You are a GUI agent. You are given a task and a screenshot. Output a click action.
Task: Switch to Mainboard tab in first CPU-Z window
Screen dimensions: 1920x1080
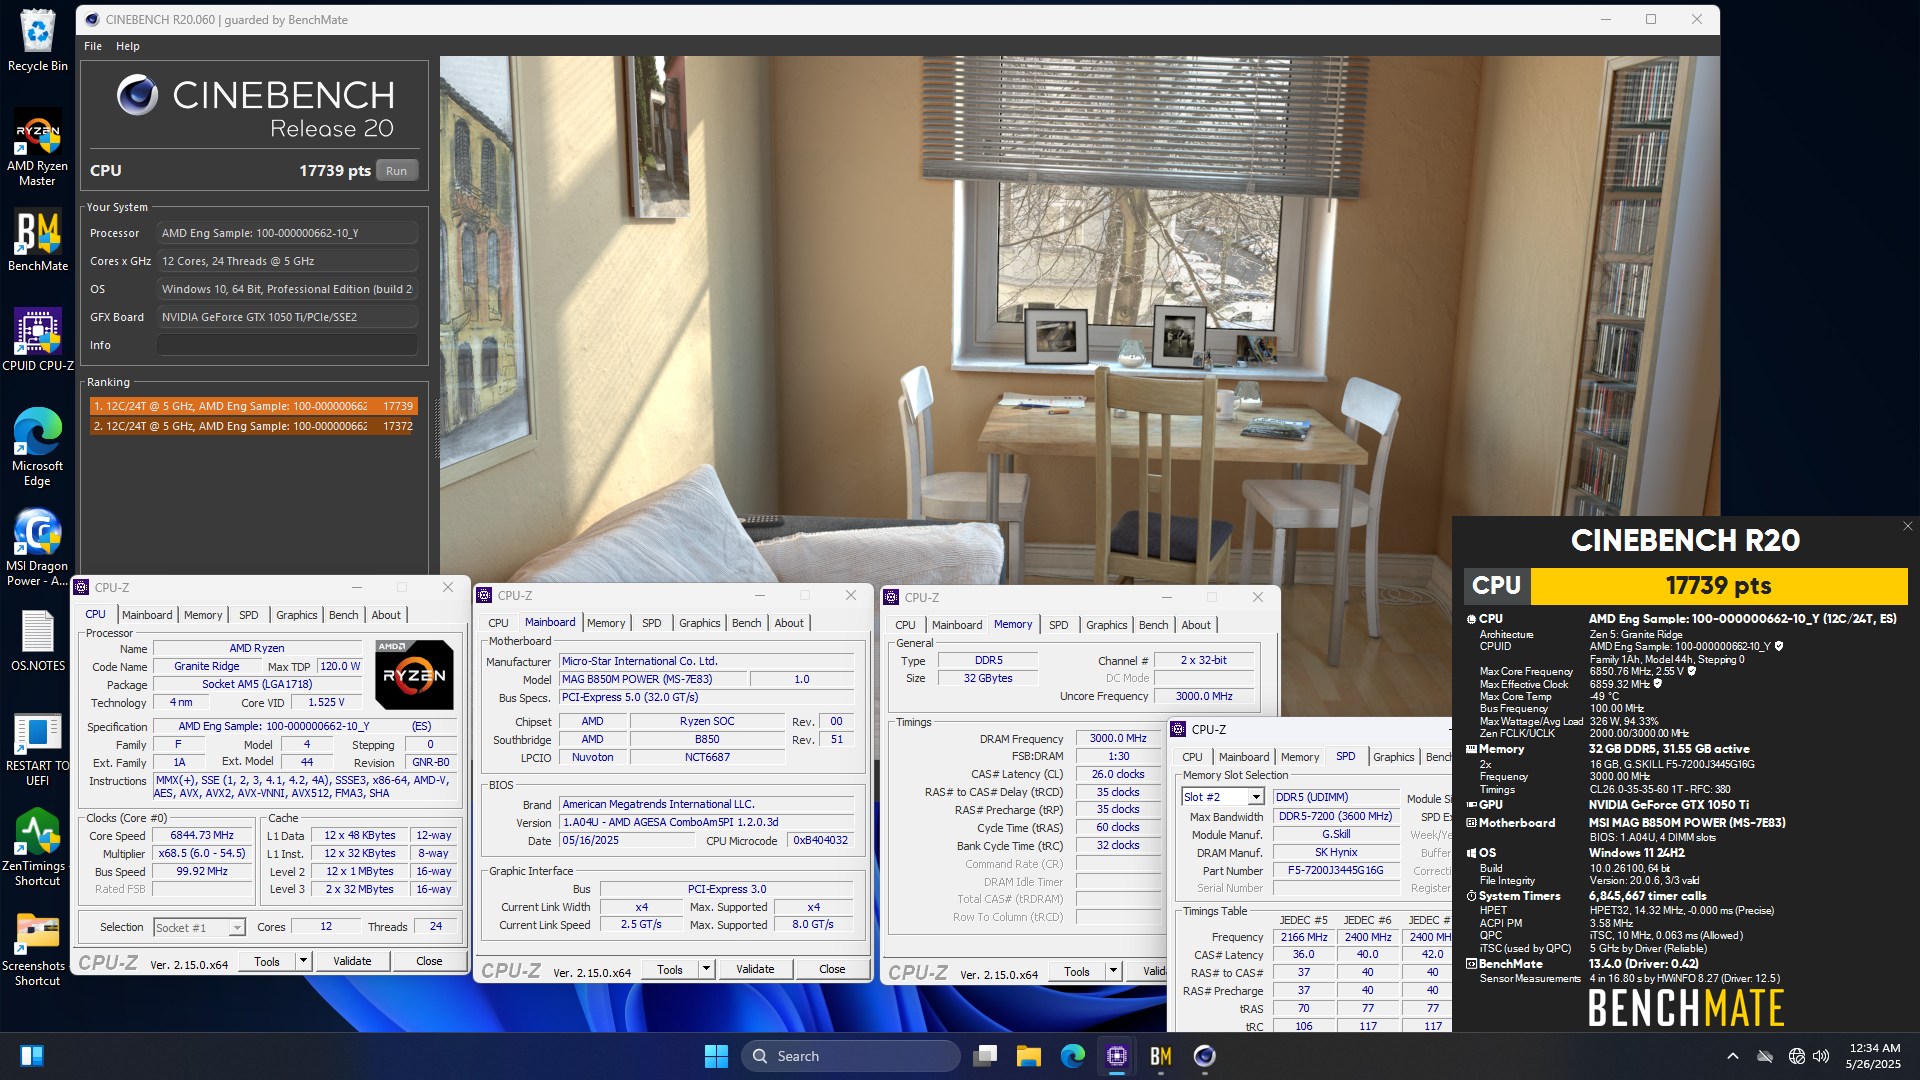147,615
